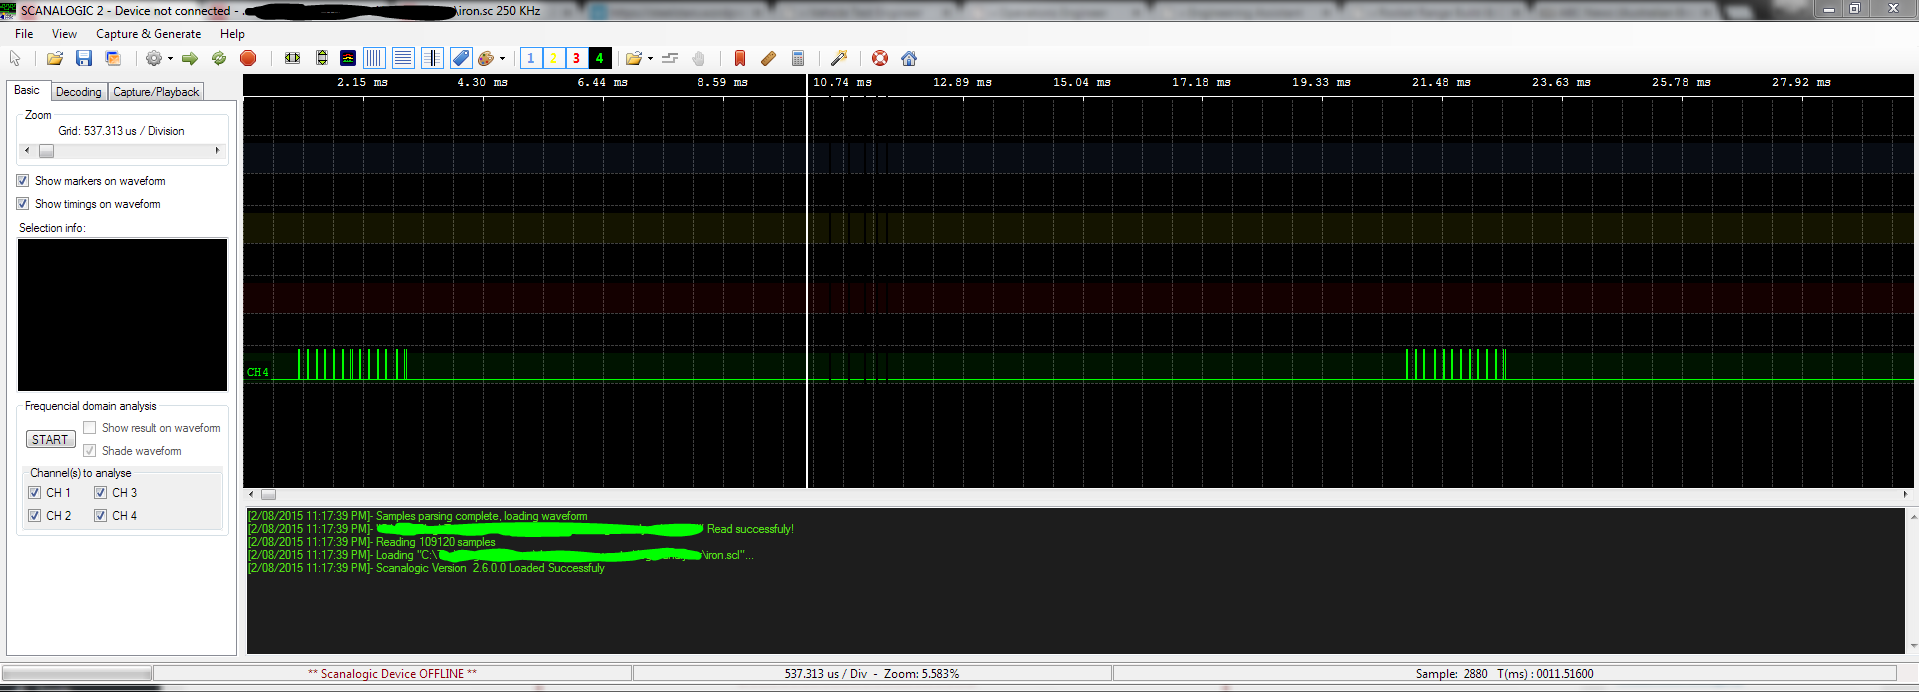The width and height of the screenshot is (1919, 692).
Task: Click the color palette icon
Action: click(486, 59)
